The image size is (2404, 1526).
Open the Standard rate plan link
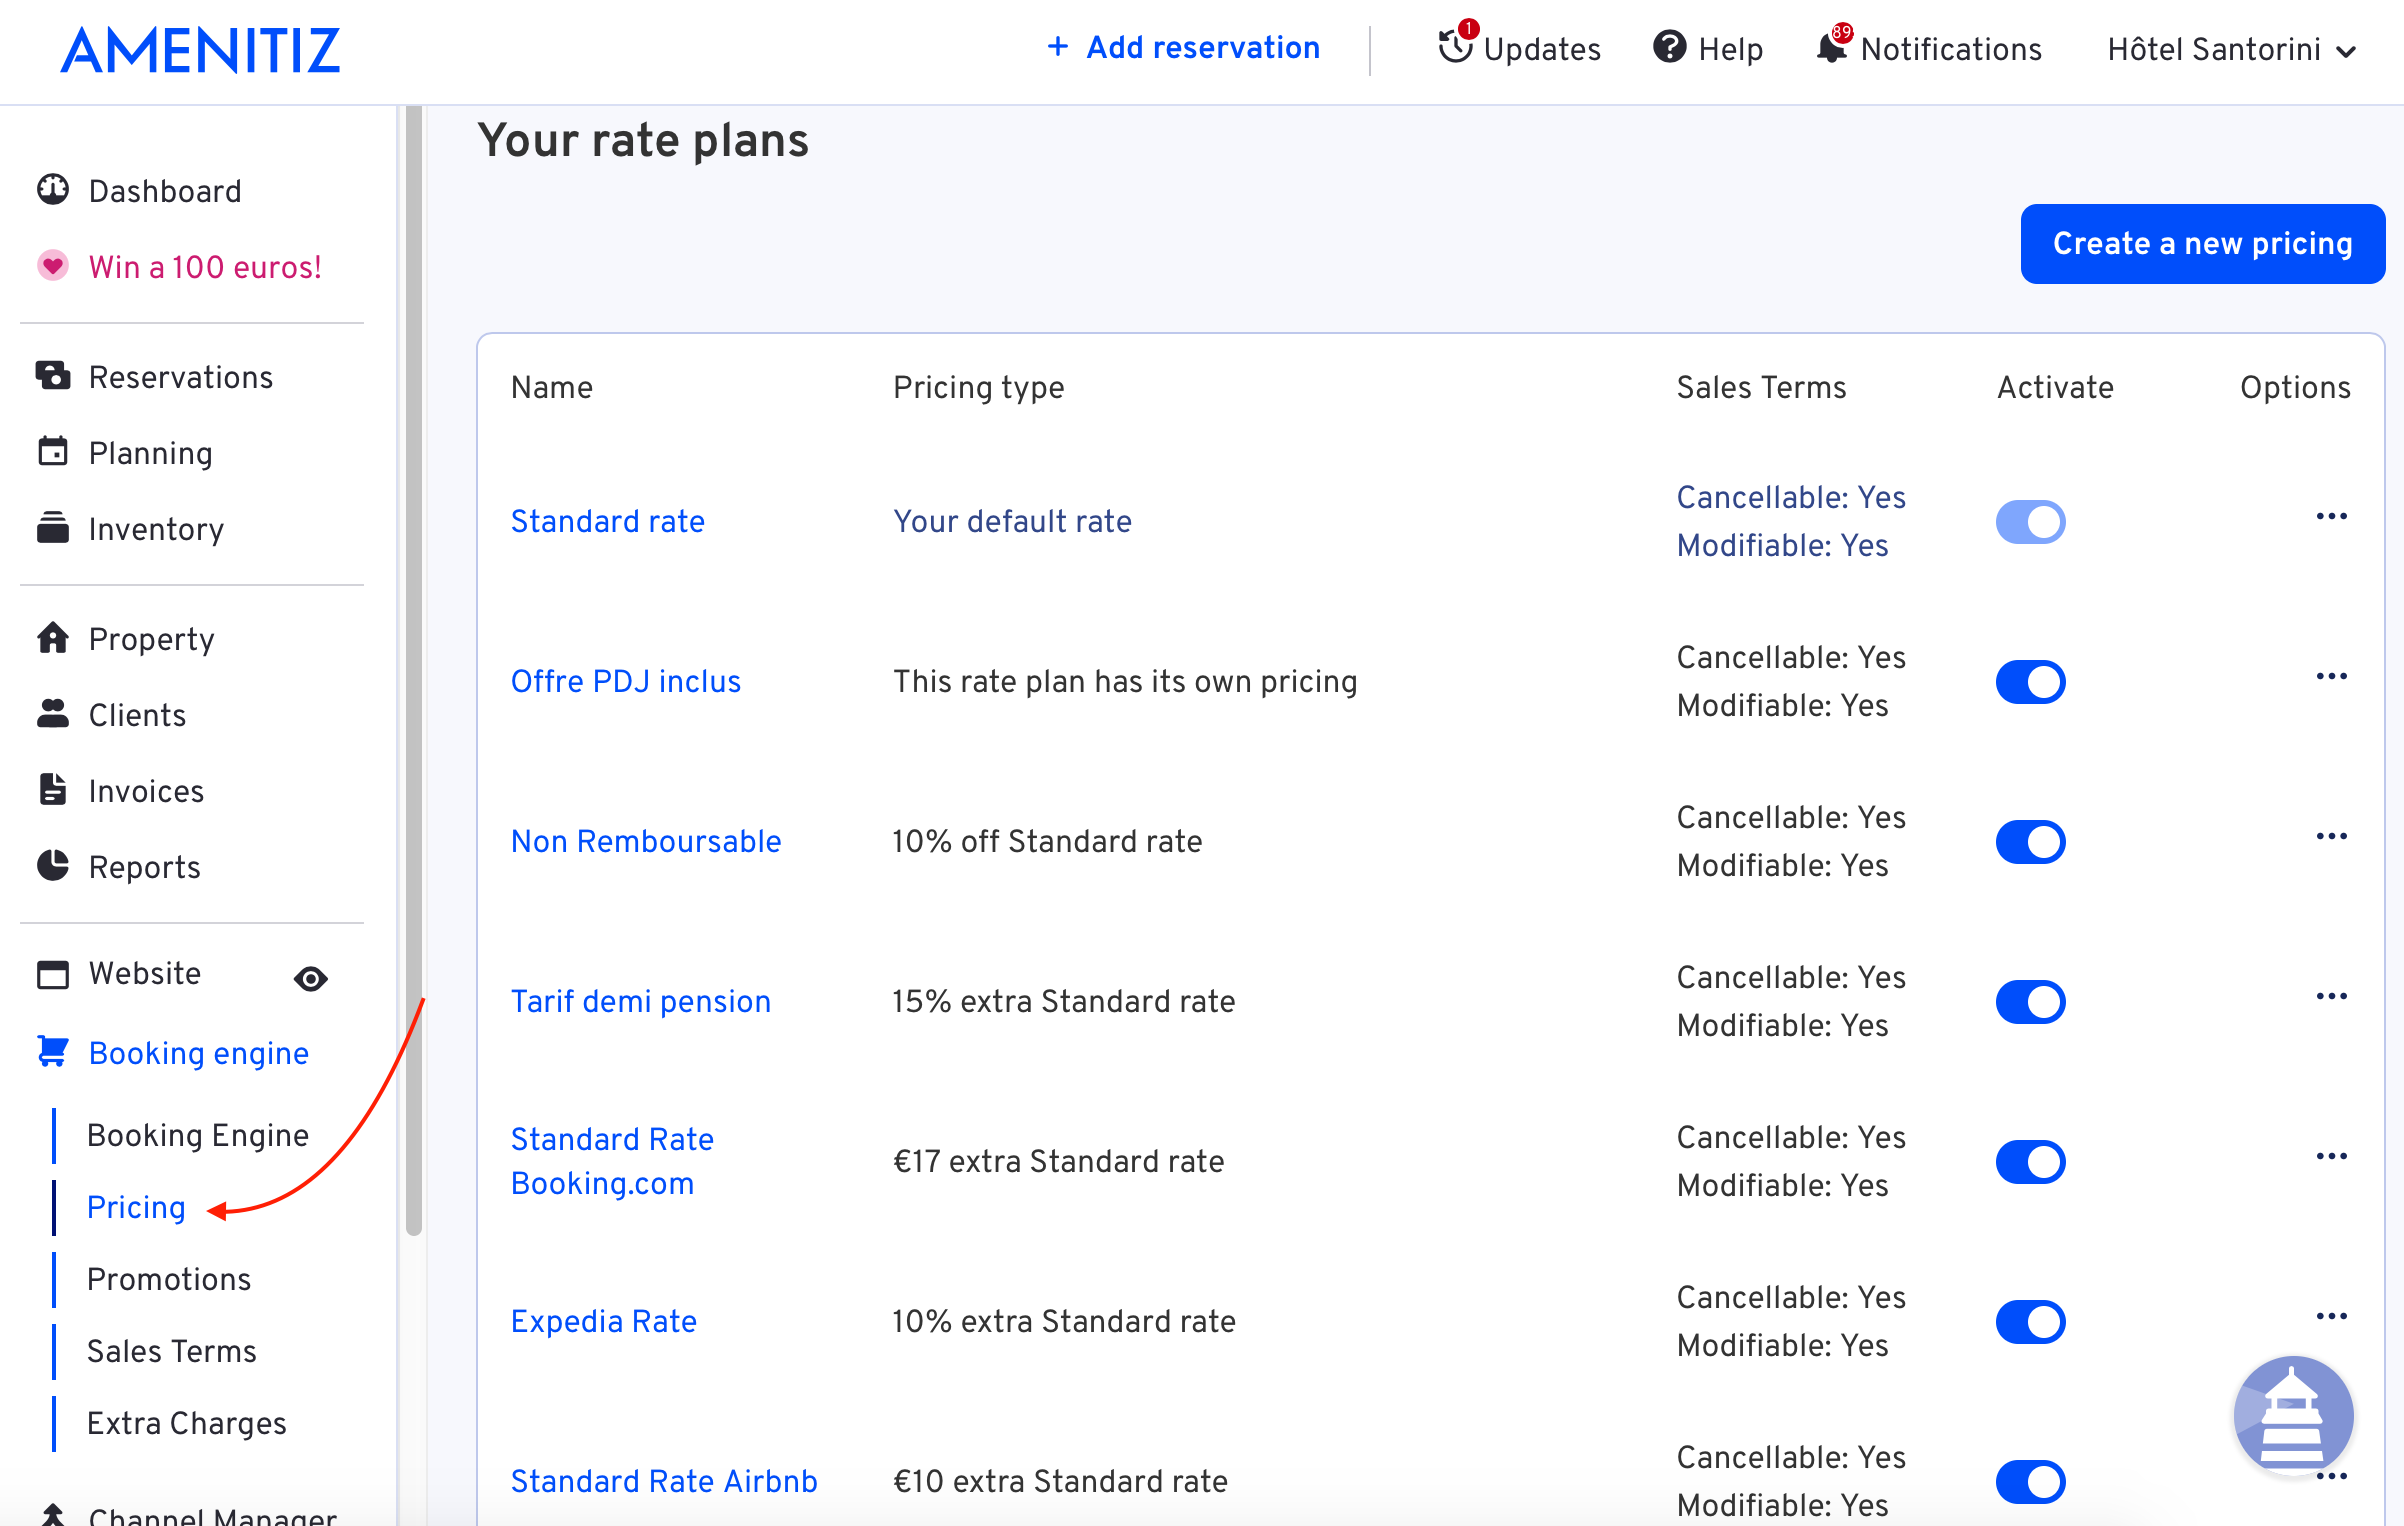pyautogui.click(x=608, y=521)
